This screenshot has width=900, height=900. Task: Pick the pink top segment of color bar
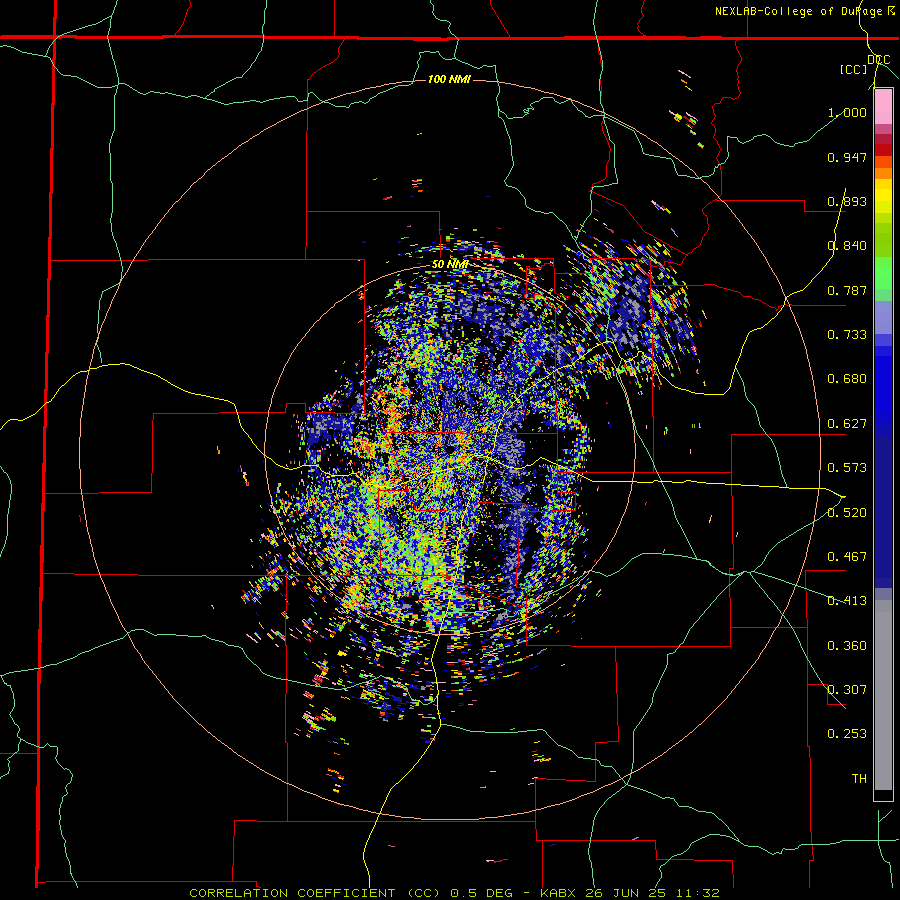click(x=883, y=107)
